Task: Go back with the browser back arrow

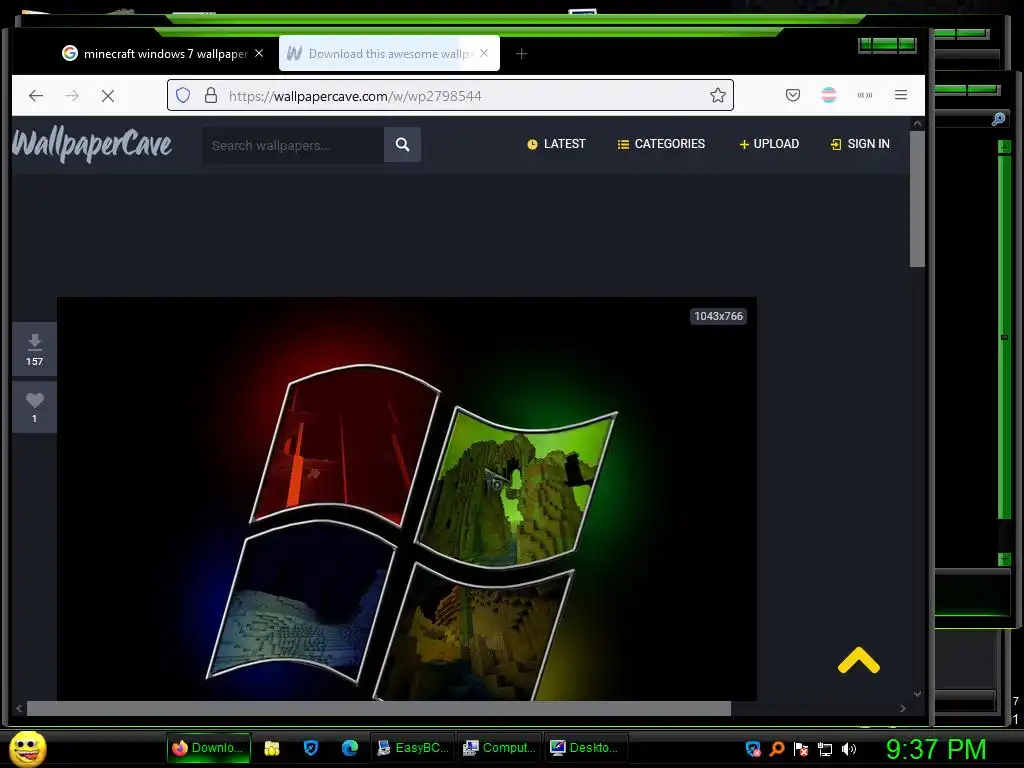Action: pyautogui.click(x=36, y=96)
